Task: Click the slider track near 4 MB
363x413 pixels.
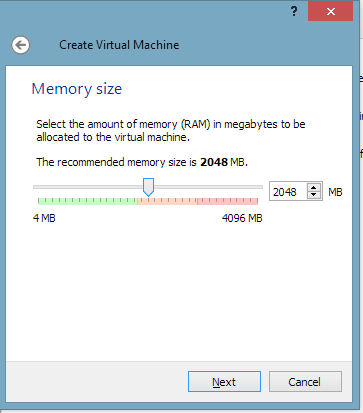Action: [x=39, y=187]
